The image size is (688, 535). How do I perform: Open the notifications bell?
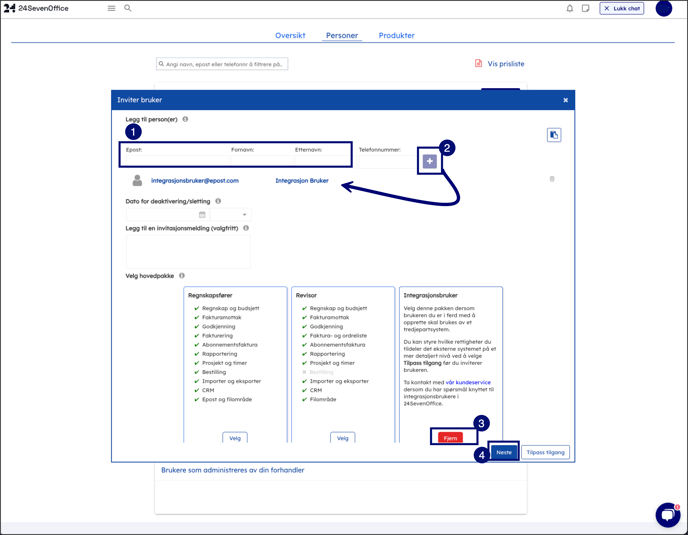(570, 8)
